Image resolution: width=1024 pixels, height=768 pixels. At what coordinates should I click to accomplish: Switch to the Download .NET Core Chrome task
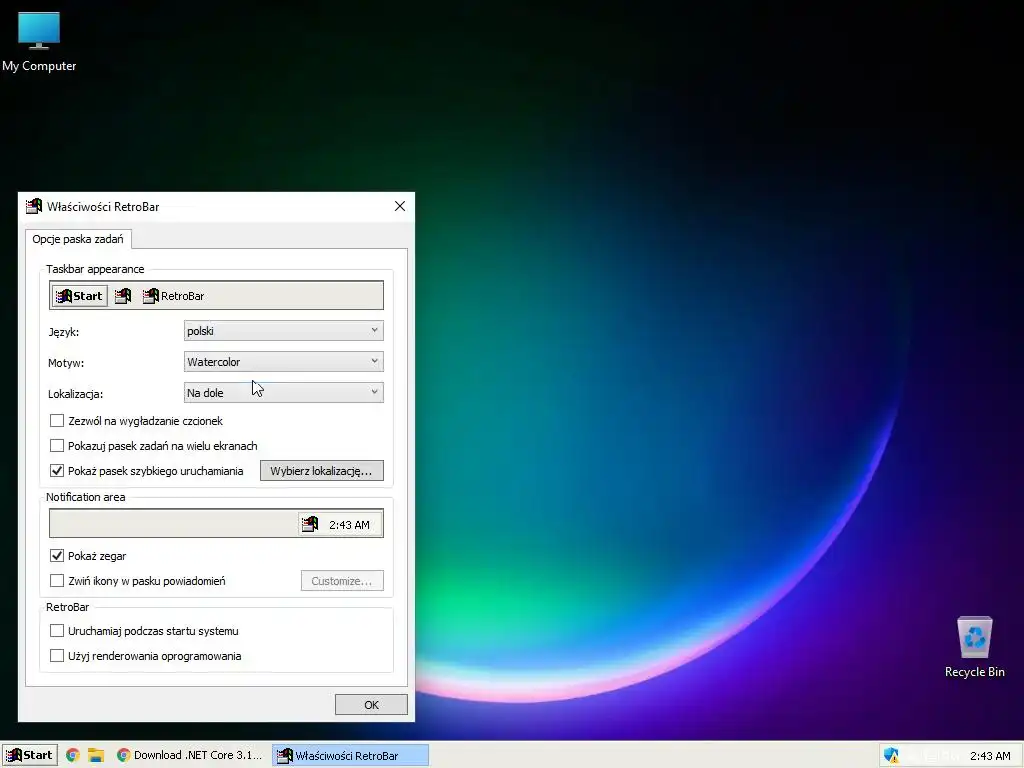(x=190, y=755)
